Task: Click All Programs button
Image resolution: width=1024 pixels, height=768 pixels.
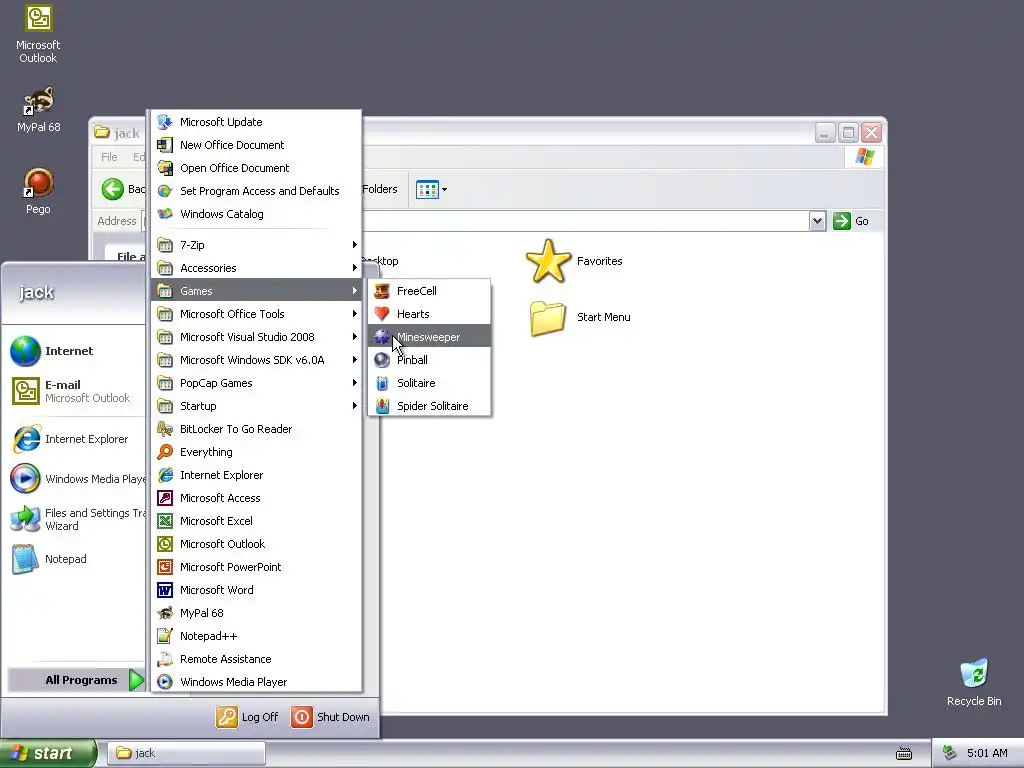Action: (x=76, y=680)
